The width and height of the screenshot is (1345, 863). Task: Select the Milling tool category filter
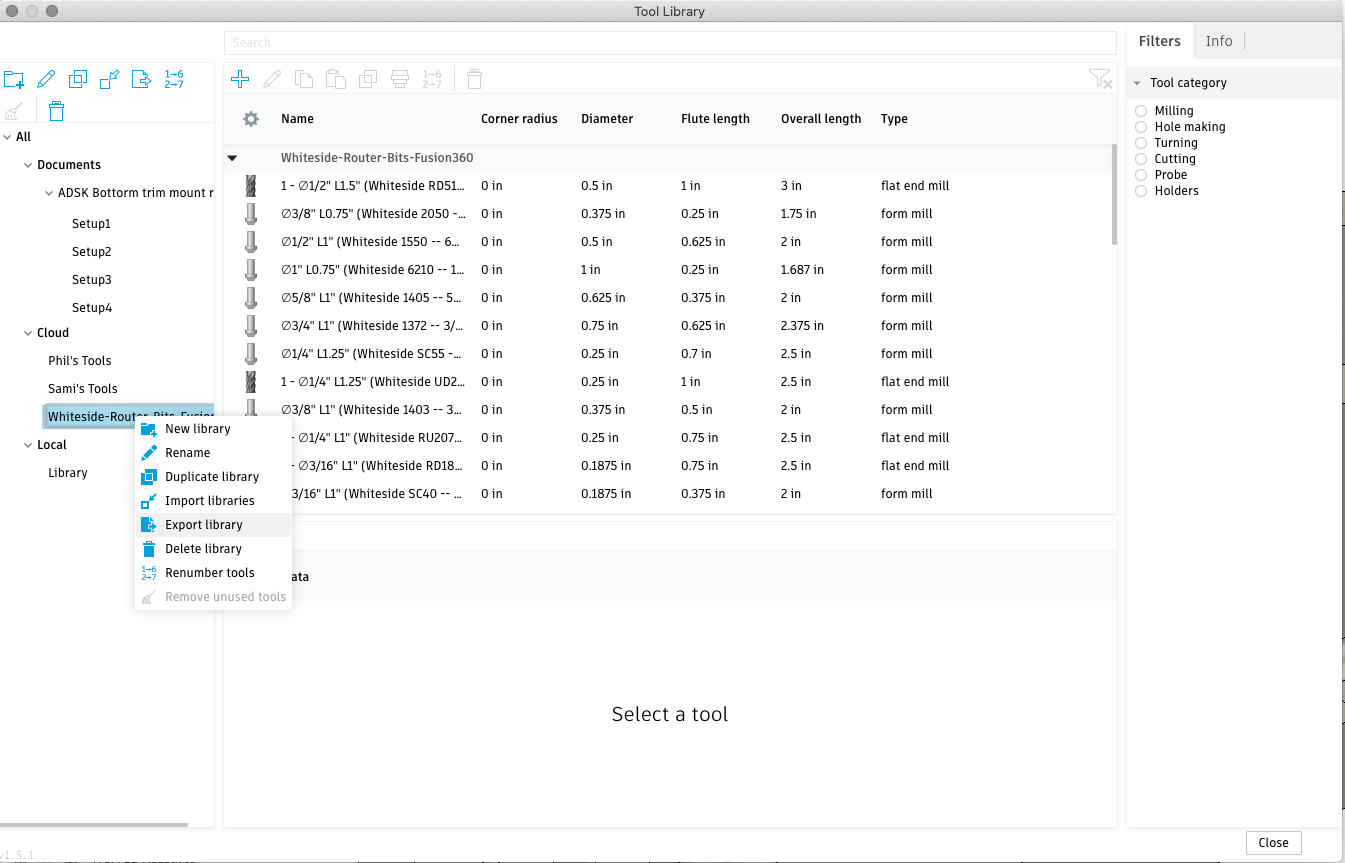click(1141, 111)
